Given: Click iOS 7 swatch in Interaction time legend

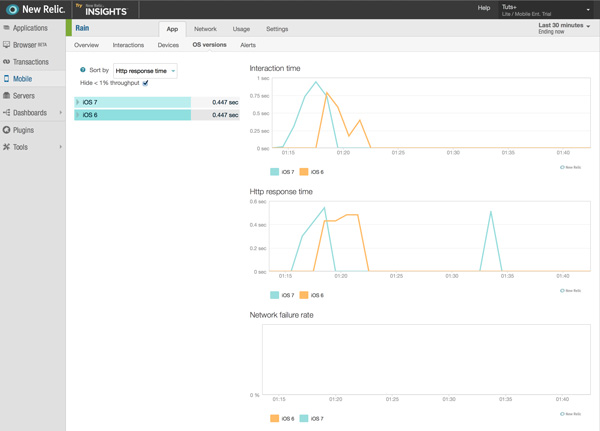Looking at the screenshot, I should click(274, 171).
